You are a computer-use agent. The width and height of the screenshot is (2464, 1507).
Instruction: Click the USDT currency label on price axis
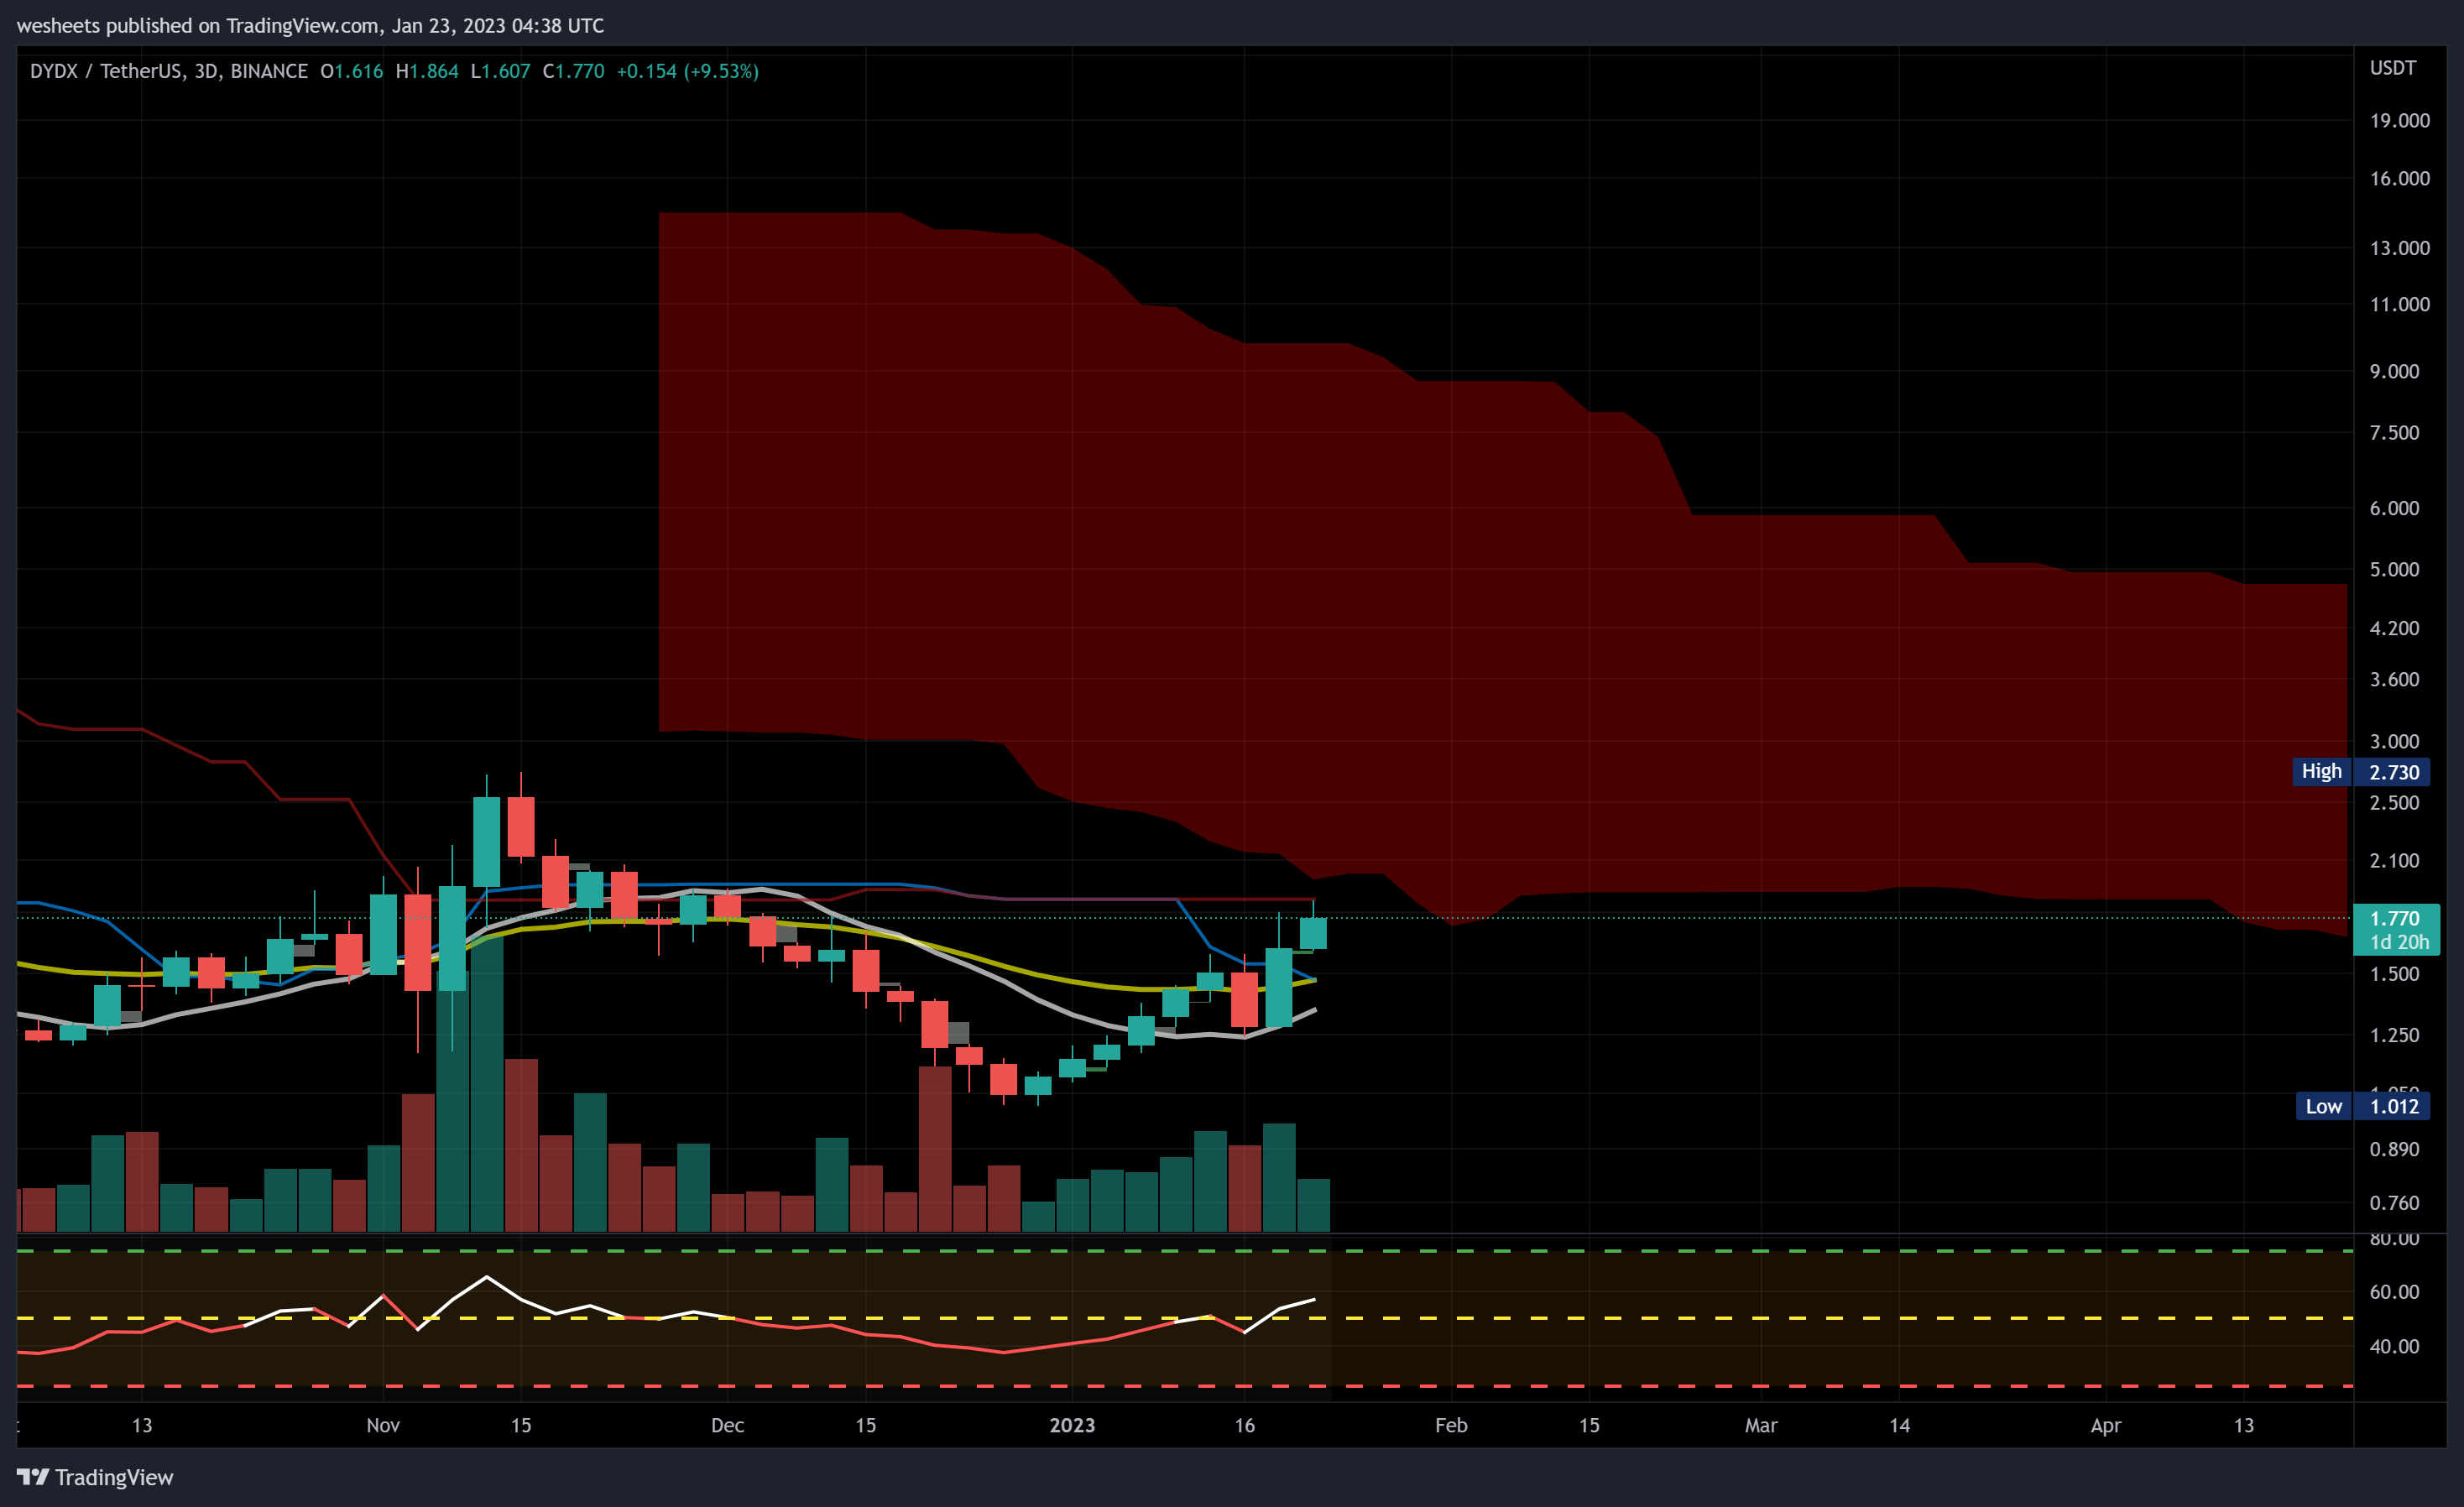(x=2393, y=68)
